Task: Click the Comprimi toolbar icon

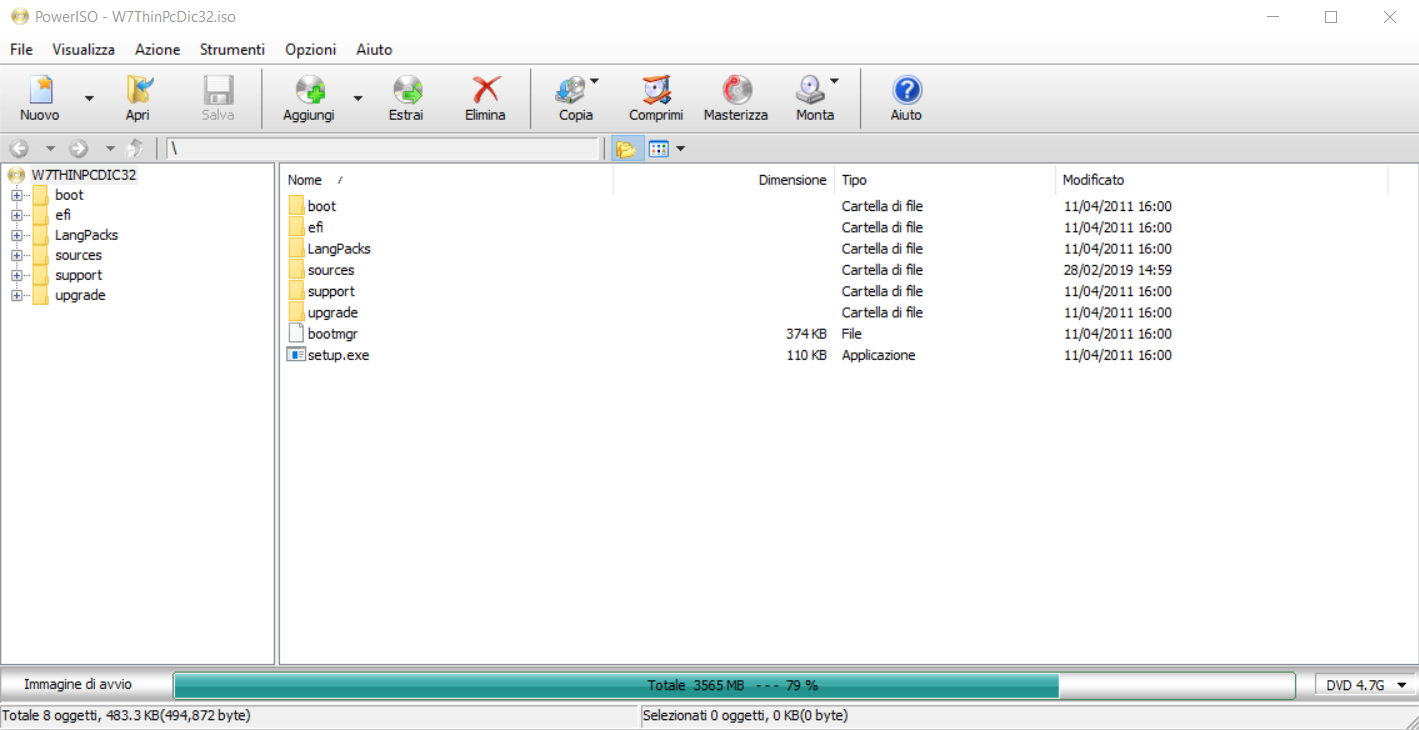Action: click(x=656, y=91)
